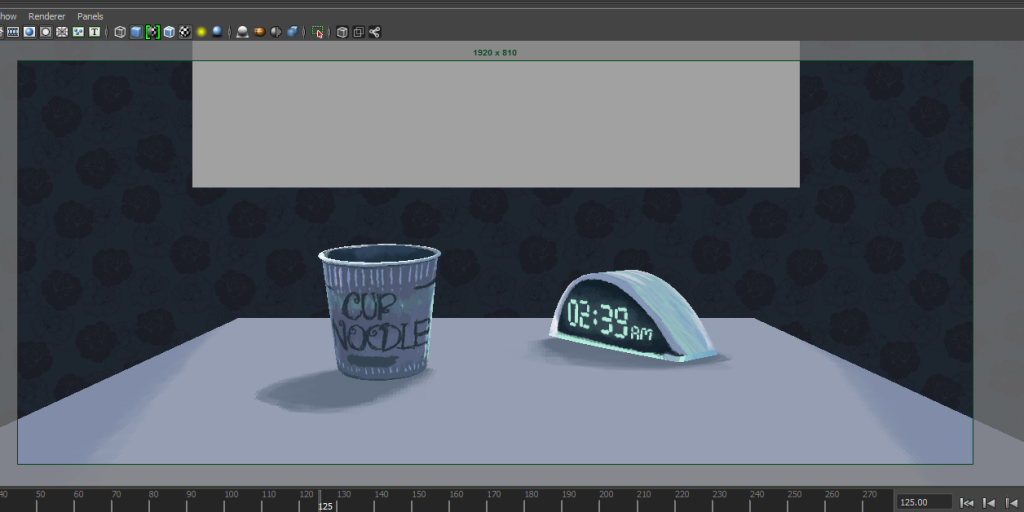Click the smooth shade all icon
Image resolution: width=1024 pixels, height=512 pixels.
click(x=136, y=32)
